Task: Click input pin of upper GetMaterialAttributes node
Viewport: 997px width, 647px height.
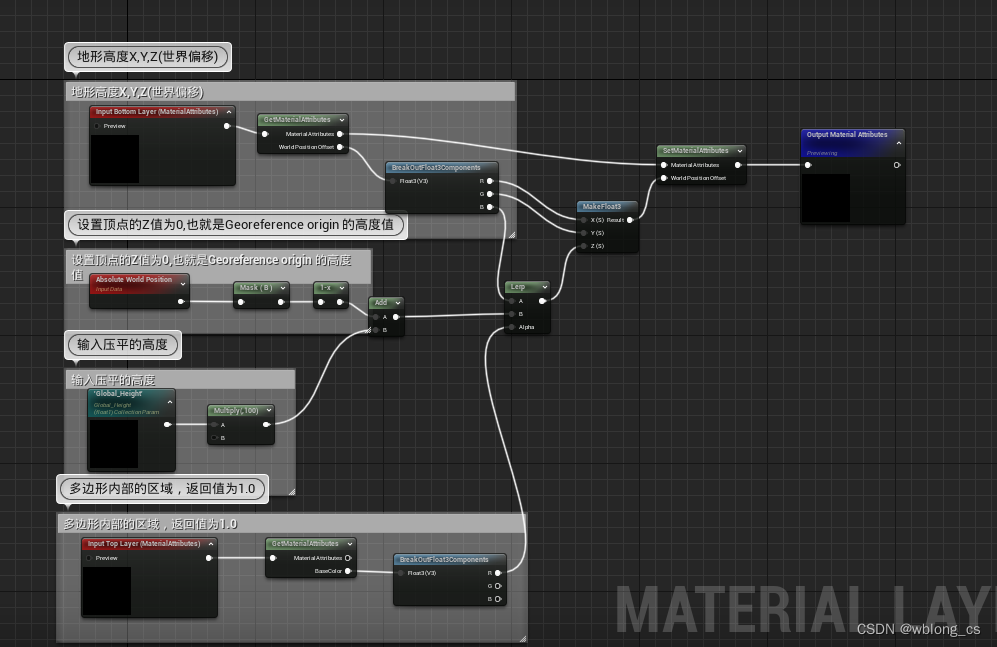Action: click(x=265, y=134)
